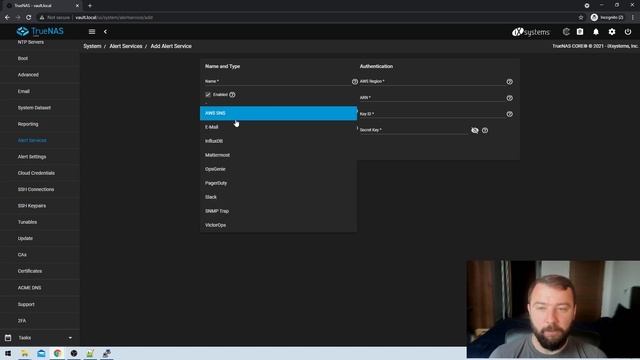Expand the Tasks sidebar section

(40, 338)
